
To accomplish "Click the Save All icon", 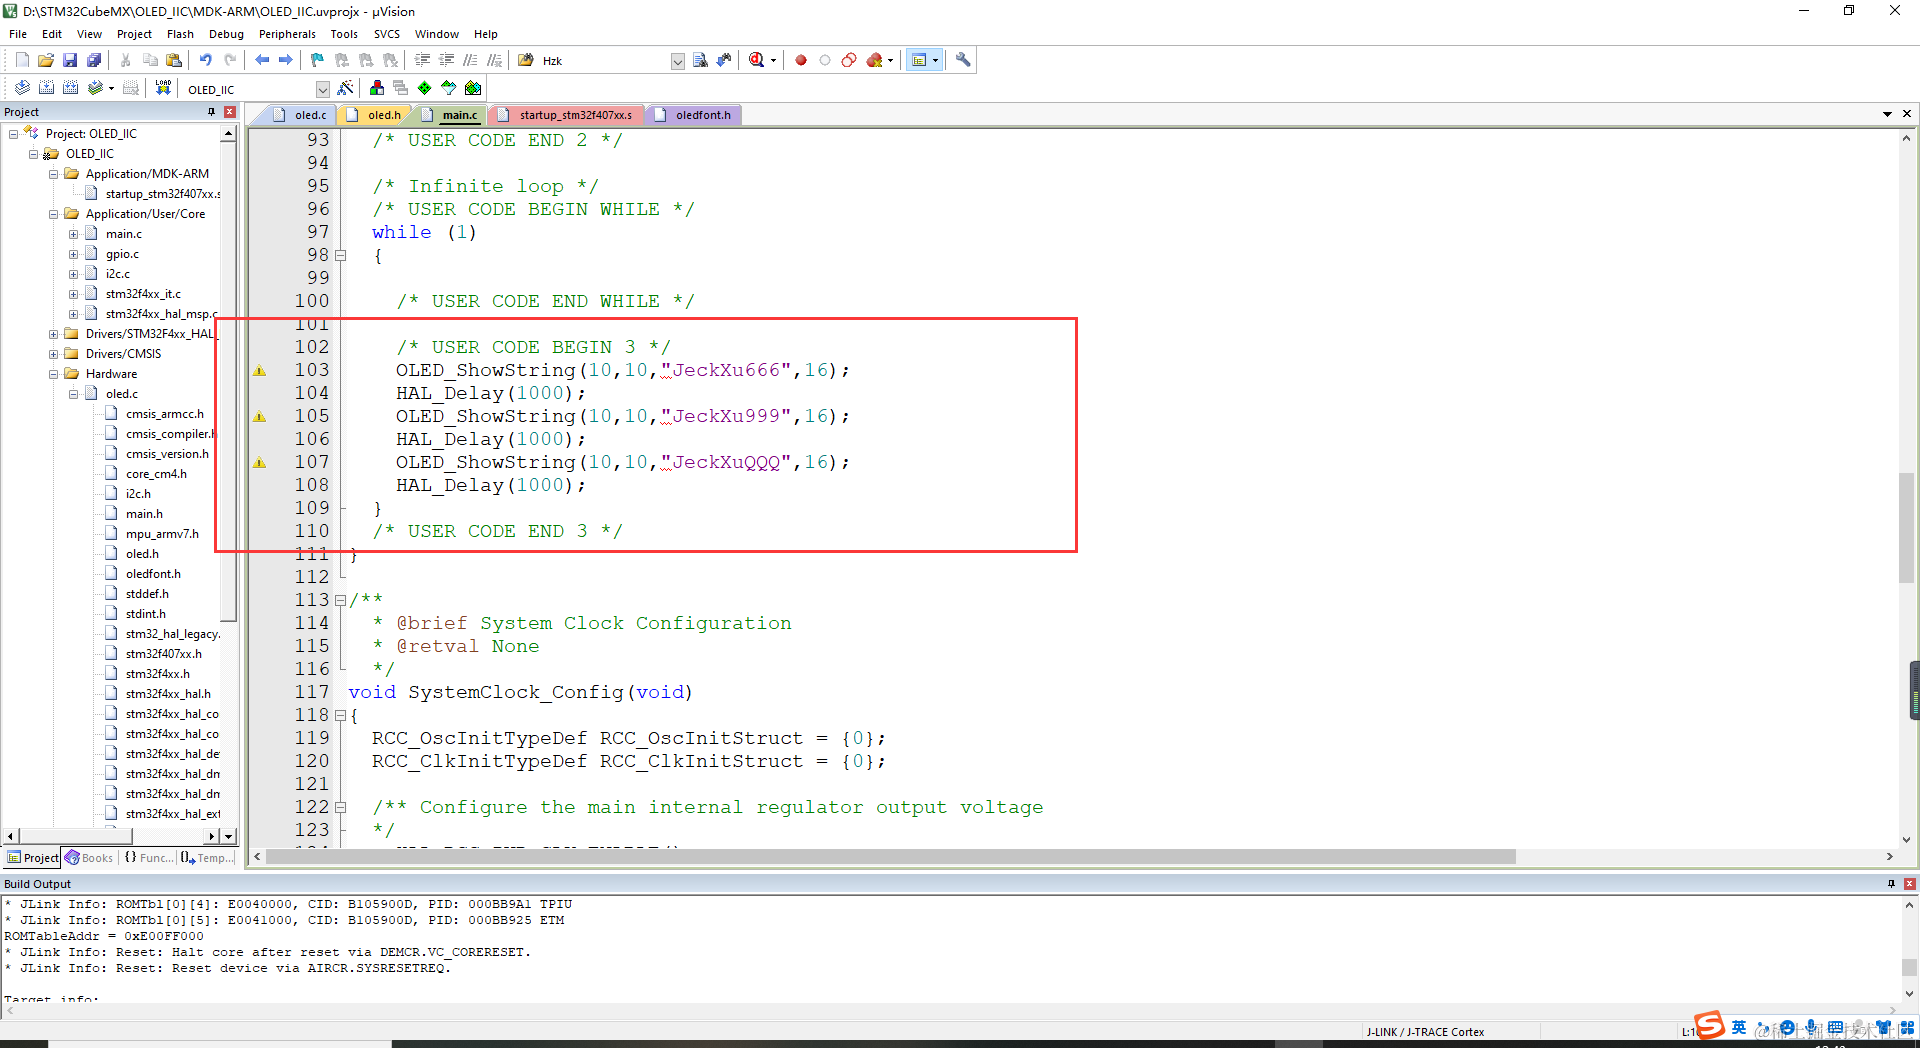I will click(x=94, y=60).
